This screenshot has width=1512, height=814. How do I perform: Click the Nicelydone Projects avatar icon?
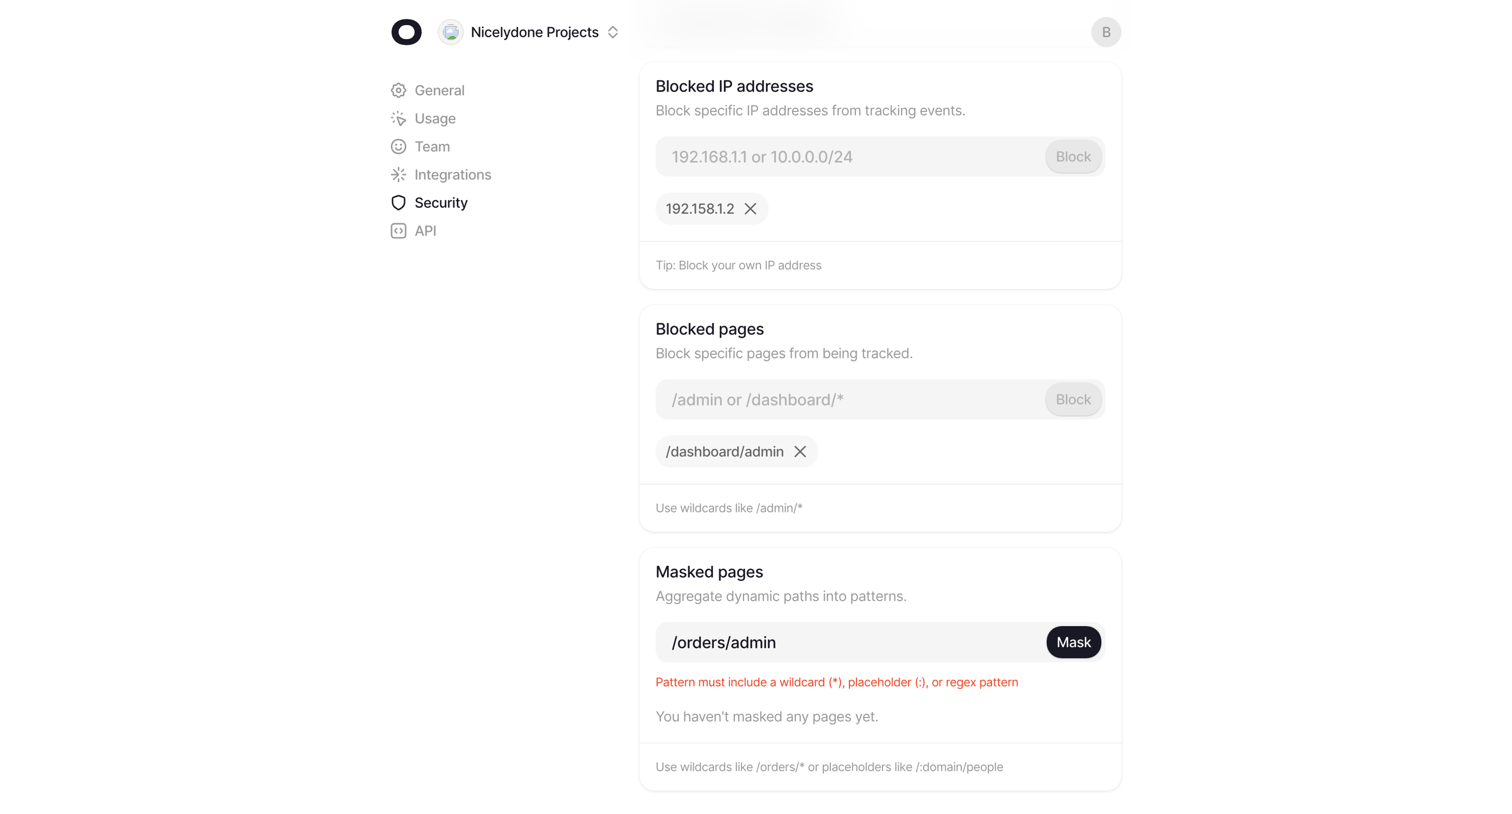pyautogui.click(x=451, y=32)
